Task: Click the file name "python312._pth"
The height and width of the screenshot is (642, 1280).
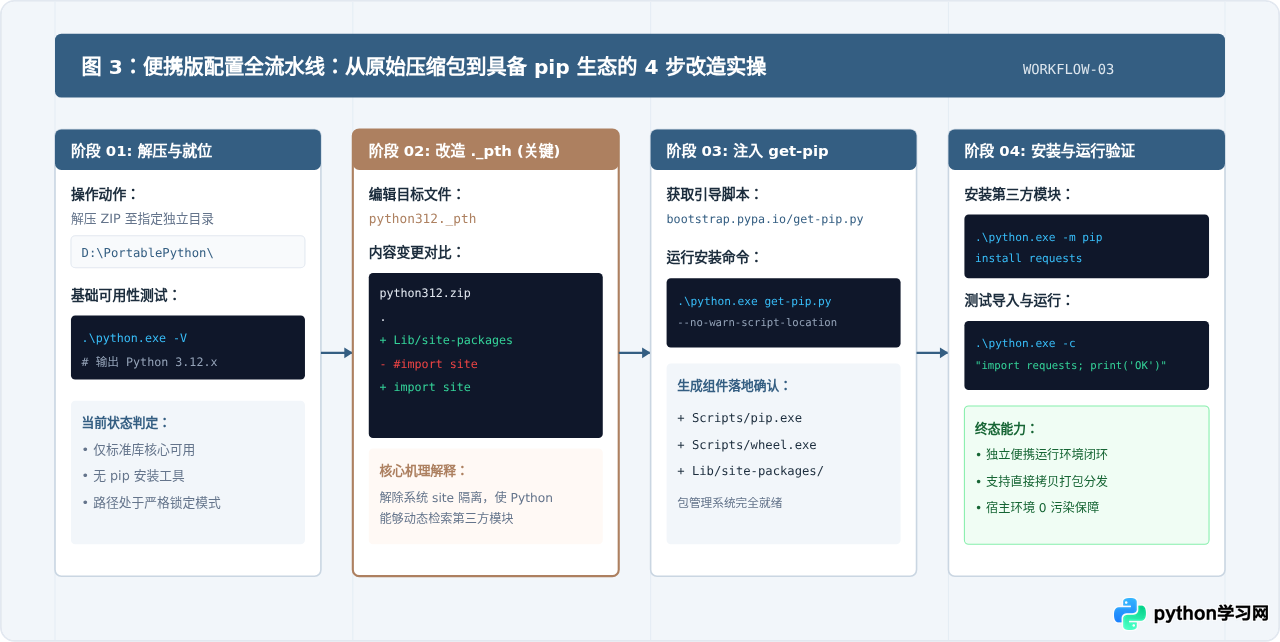Action: [423, 218]
